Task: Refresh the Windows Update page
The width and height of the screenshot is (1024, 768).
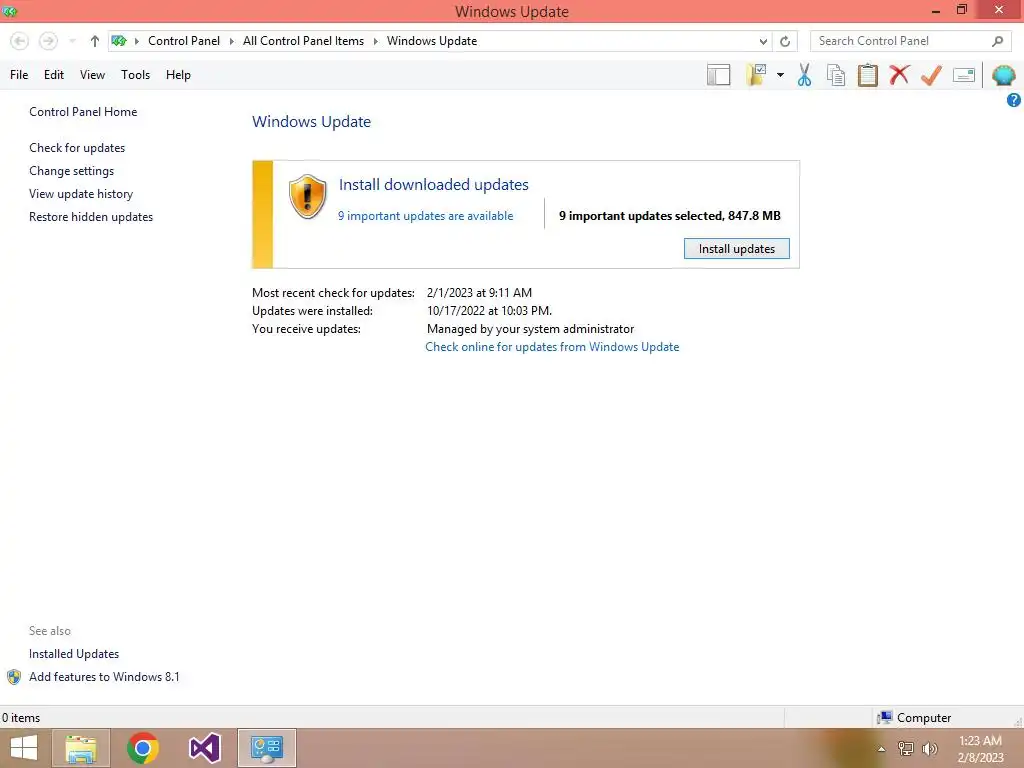Action: click(x=785, y=41)
